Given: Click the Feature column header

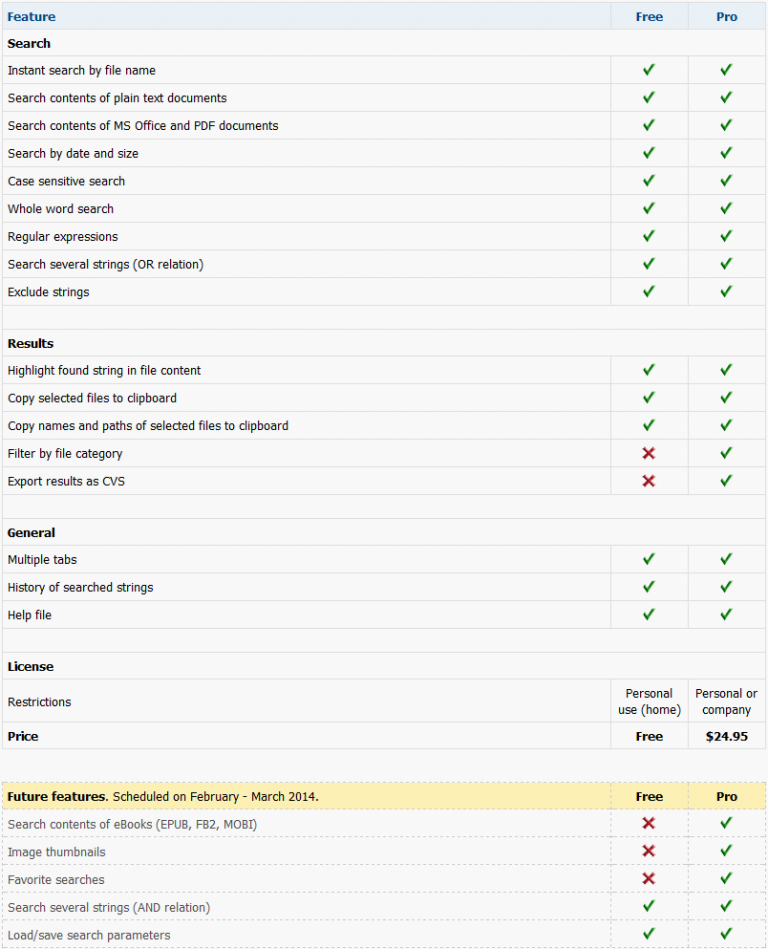Looking at the screenshot, I should click(x=32, y=17).
